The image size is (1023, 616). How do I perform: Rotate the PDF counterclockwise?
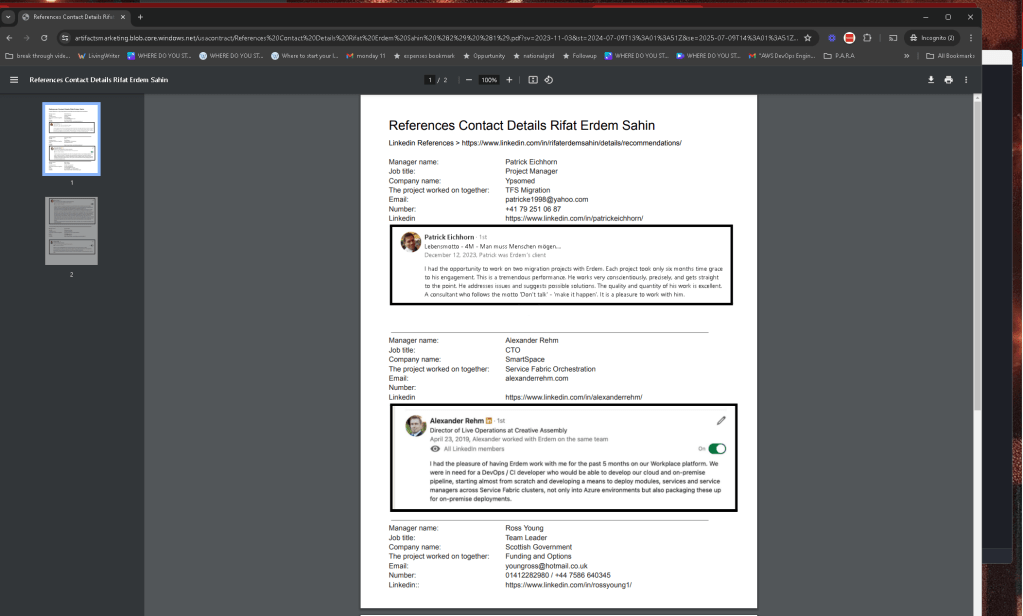click(x=549, y=80)
